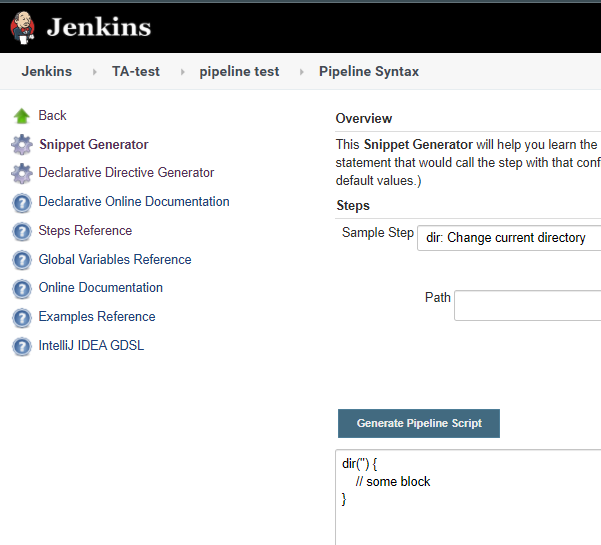Image resolution: width=601 pixels, height=545 pixels.
Task: Open Online Documentation sidebar link
Action: [101, 287]
